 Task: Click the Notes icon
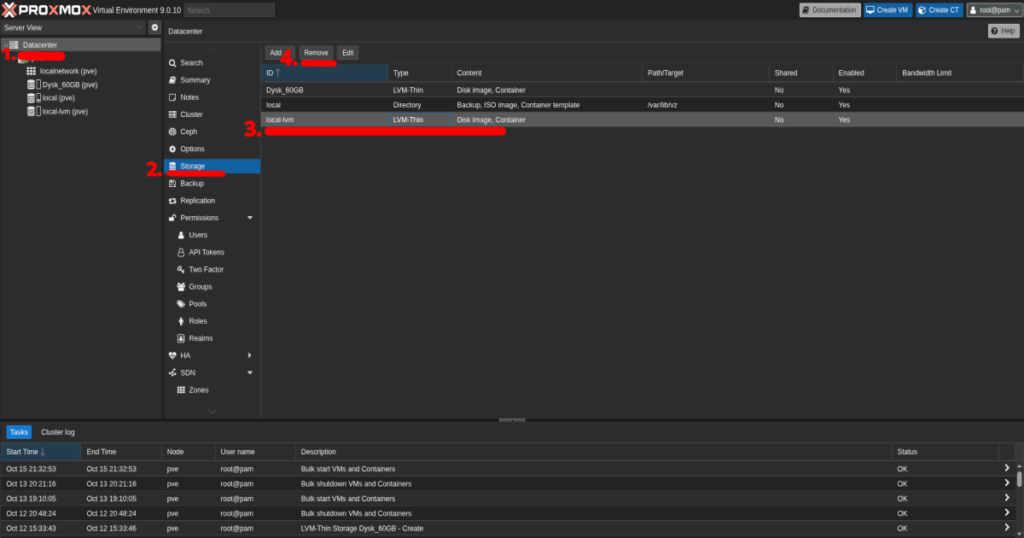[172, 97]
